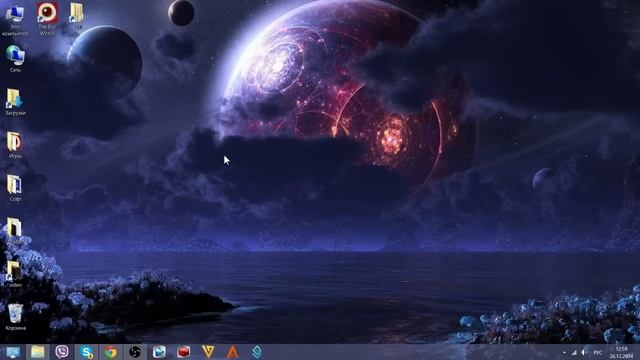This screenshot has height=360, width=640.
Task: Open the 'Корзина' recycle bin
Action: [16, 317]
